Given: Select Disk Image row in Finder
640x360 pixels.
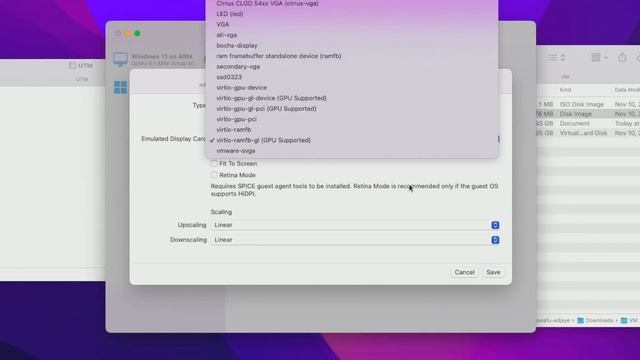Looking at the screenshot, I should pyautogui.click(x=588, y=114).
